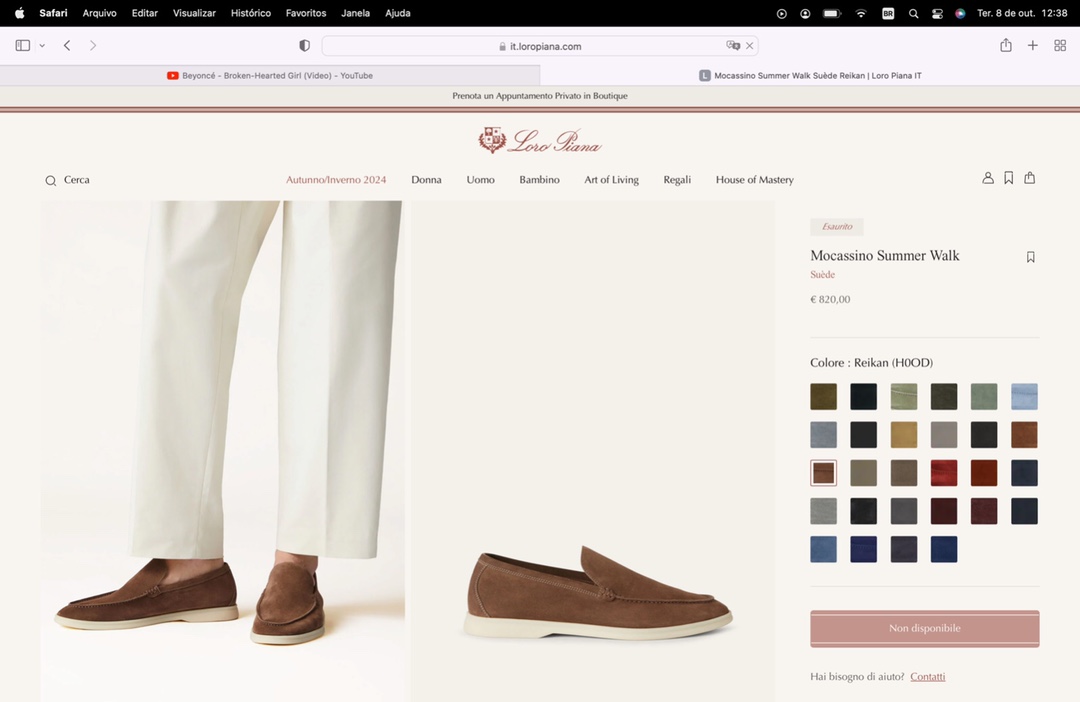1080x702 pixels.
Task: Open macOS Control Center toggles
Action: coord(937,13)
